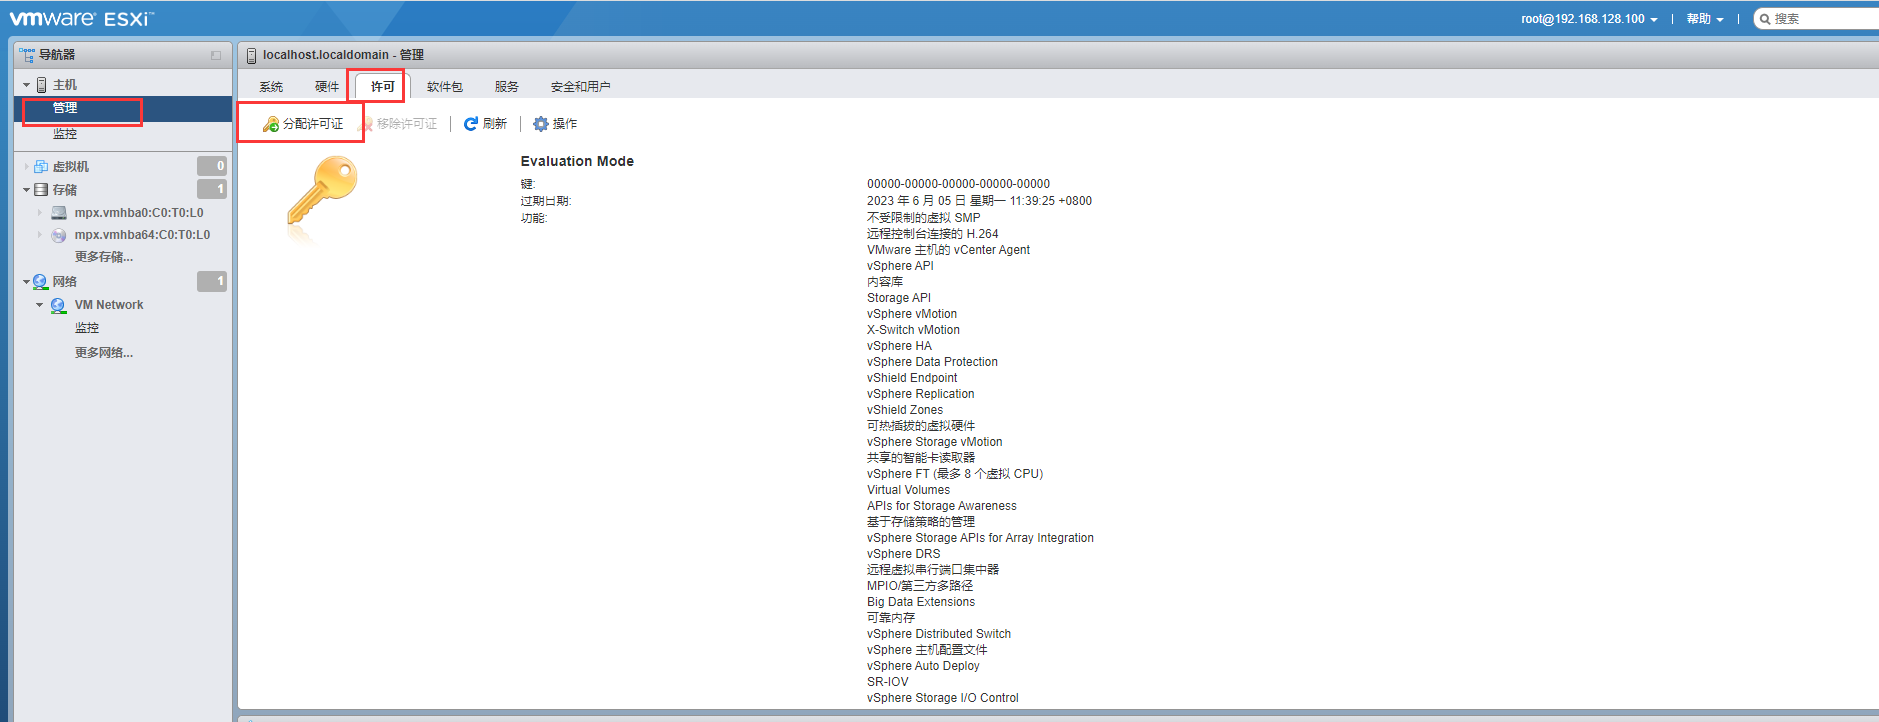
Task: Collapse the Navigator panel with its minimize icon
Action: [x=216, y=55]
